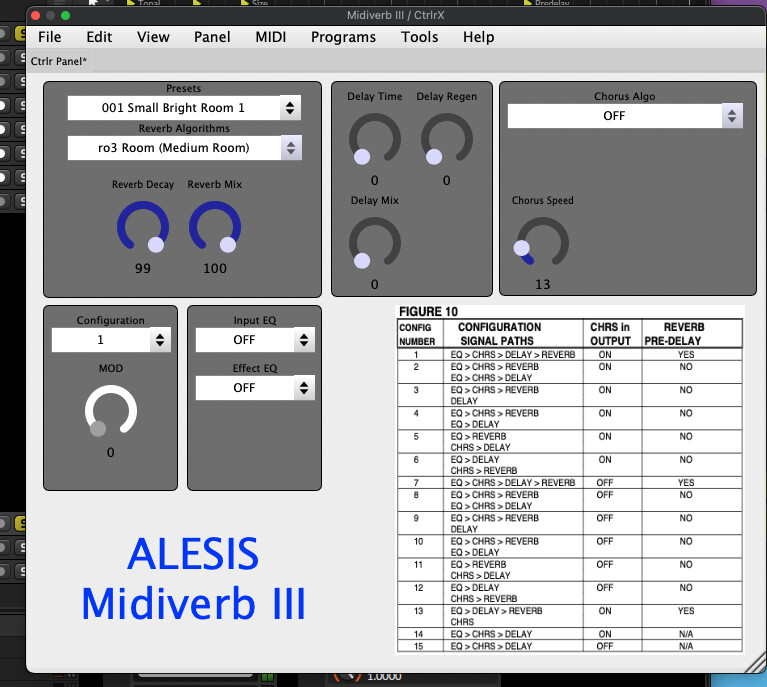Open Reverb Algorithms dropdown showing ro3 Room
Viewport: 767px width, 687px height.
184,148
